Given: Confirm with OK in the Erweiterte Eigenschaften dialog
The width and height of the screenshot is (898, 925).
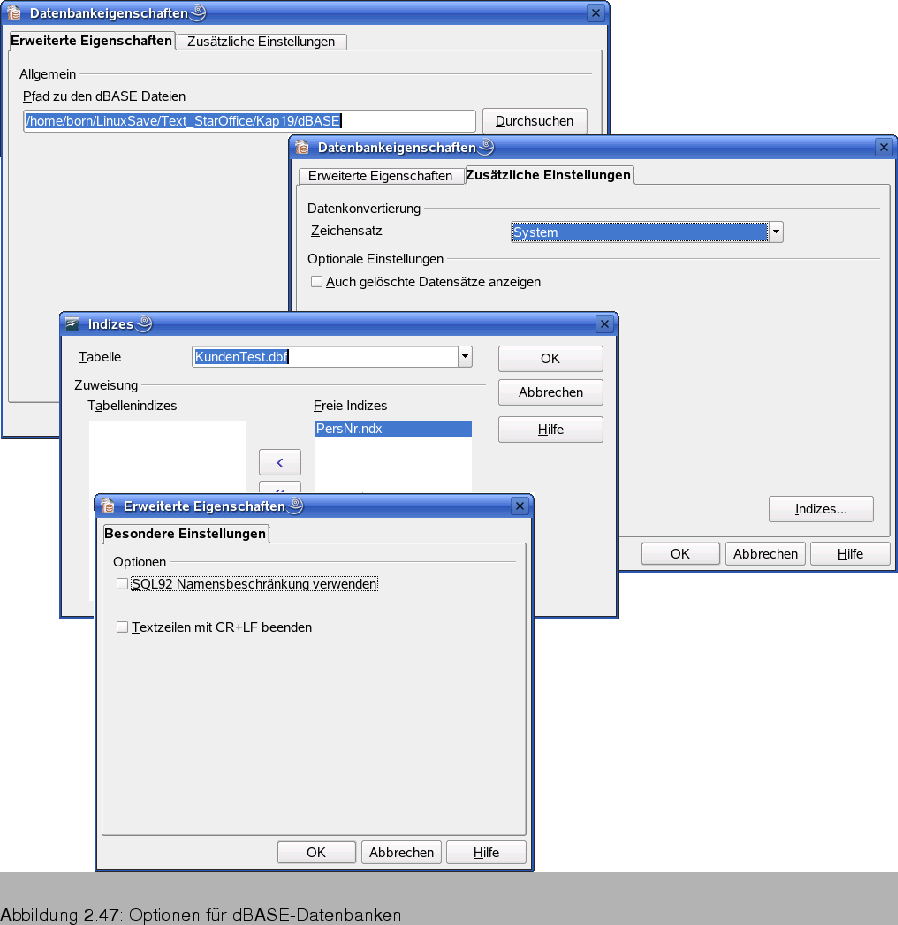Looking at the screenshot, I should pyautogui.click(x=316, y=852).
